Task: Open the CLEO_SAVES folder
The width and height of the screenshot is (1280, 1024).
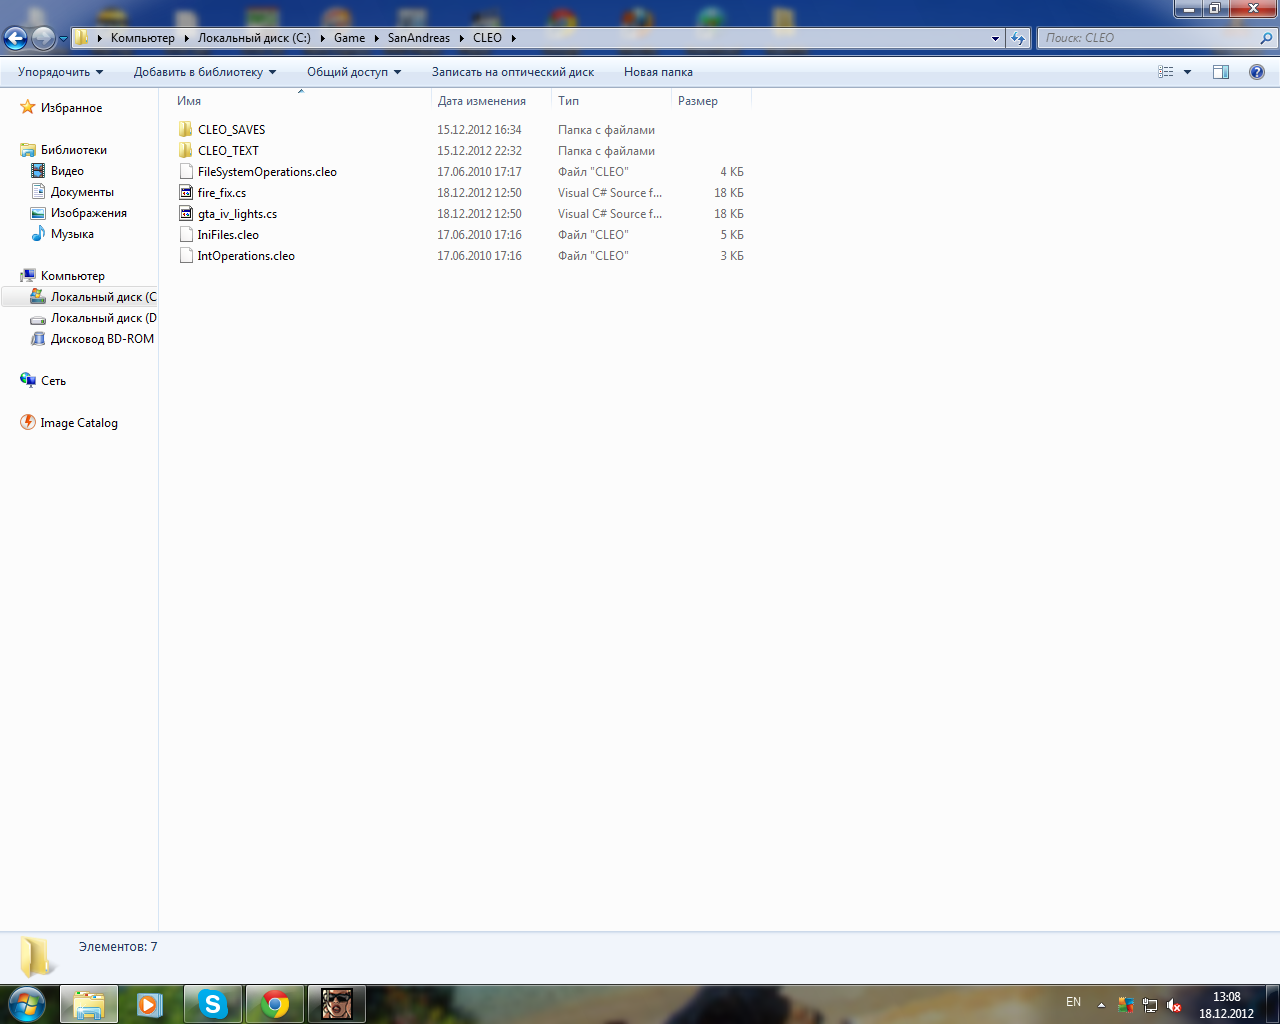Action: [x=231, y=130]
